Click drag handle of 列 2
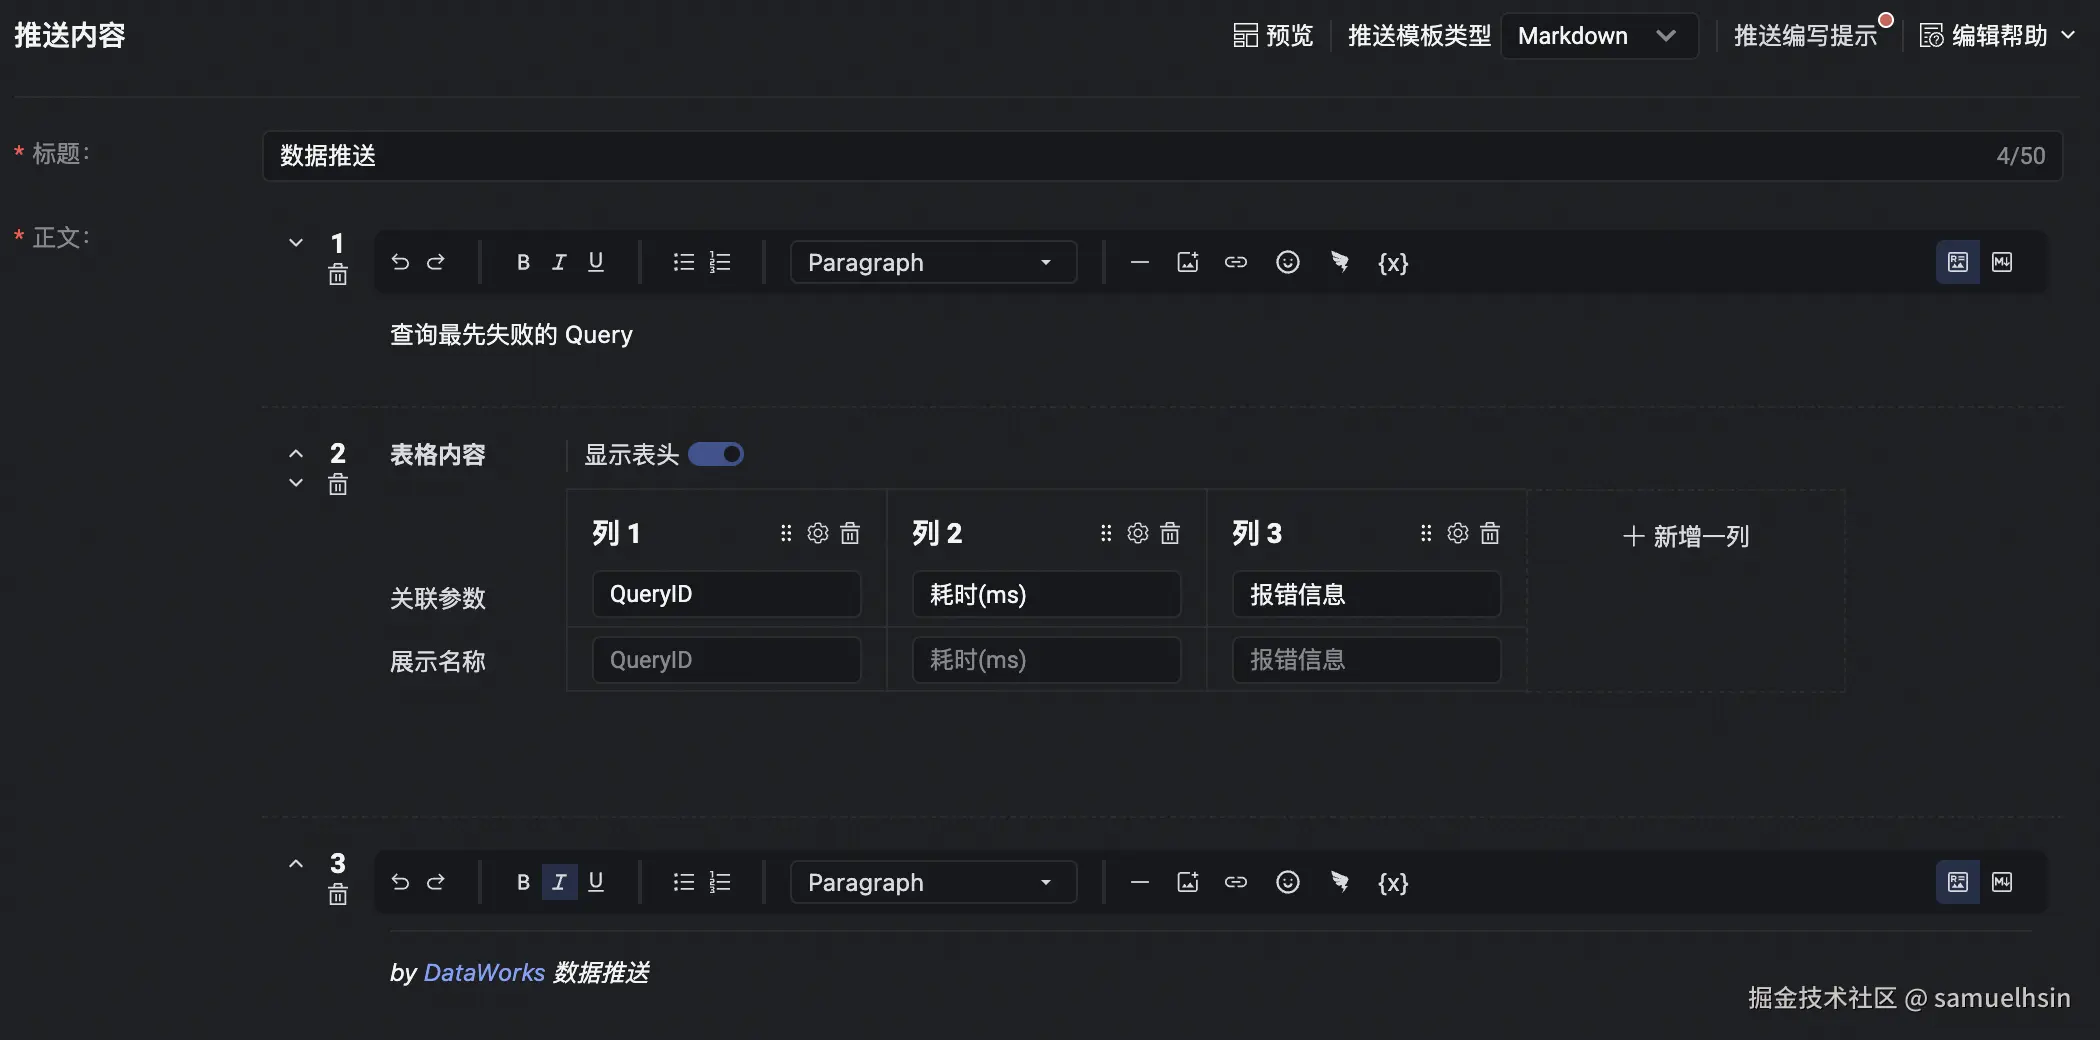Image resolution: width=2100 pixels, height=1040 pixels. [x=1106, y=533]
